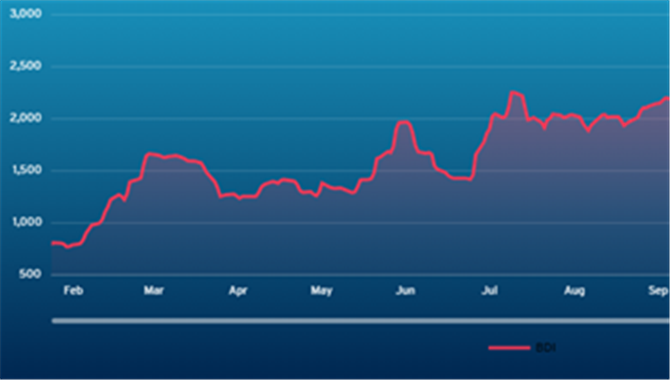Click the '1,000' y-axis value
The image size is (670, 380).
(x=27, y=222)
